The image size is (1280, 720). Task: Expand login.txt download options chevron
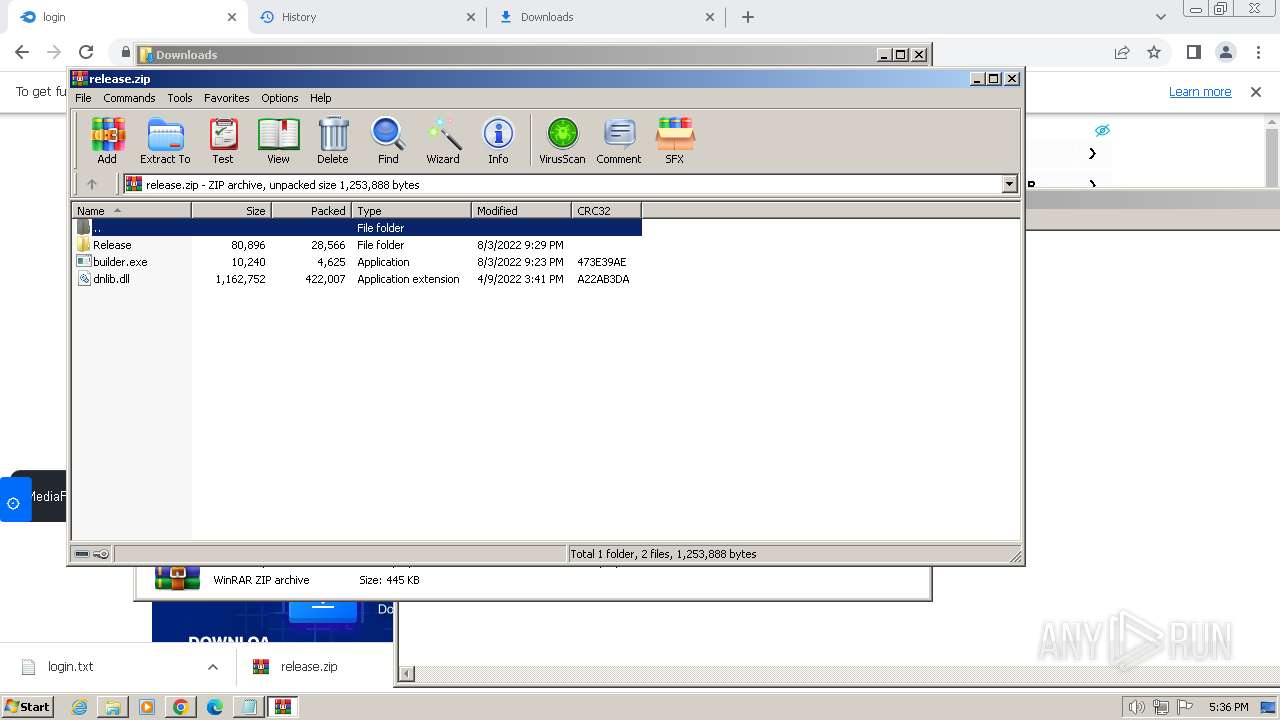(212, 667)
